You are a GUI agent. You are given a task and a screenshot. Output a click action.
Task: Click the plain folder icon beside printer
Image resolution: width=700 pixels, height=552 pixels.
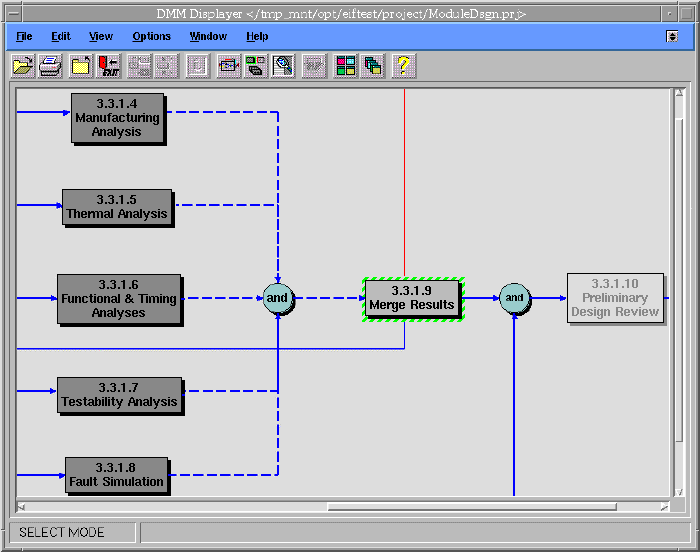click(80, 67)
